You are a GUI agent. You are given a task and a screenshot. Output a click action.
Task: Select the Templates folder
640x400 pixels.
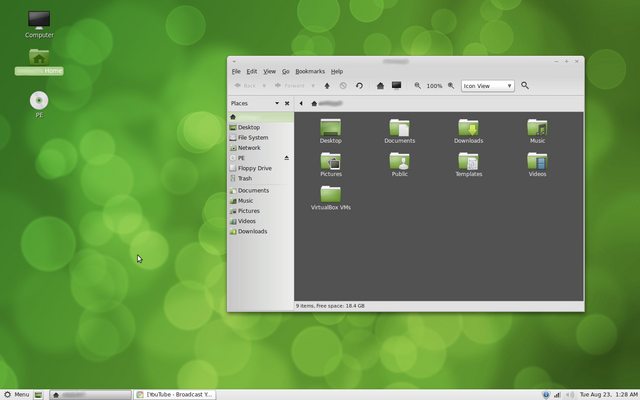(469, 164)
